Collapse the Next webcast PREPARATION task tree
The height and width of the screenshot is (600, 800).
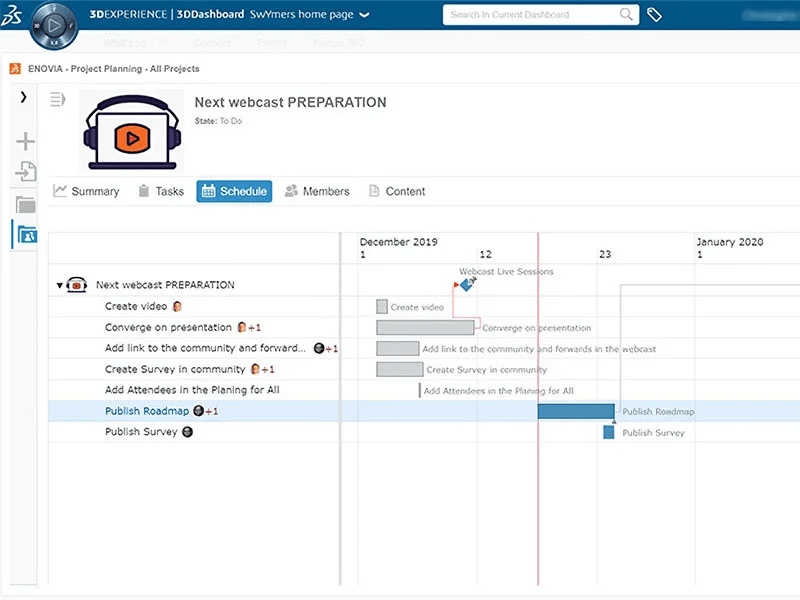click(x=59, y=284)
